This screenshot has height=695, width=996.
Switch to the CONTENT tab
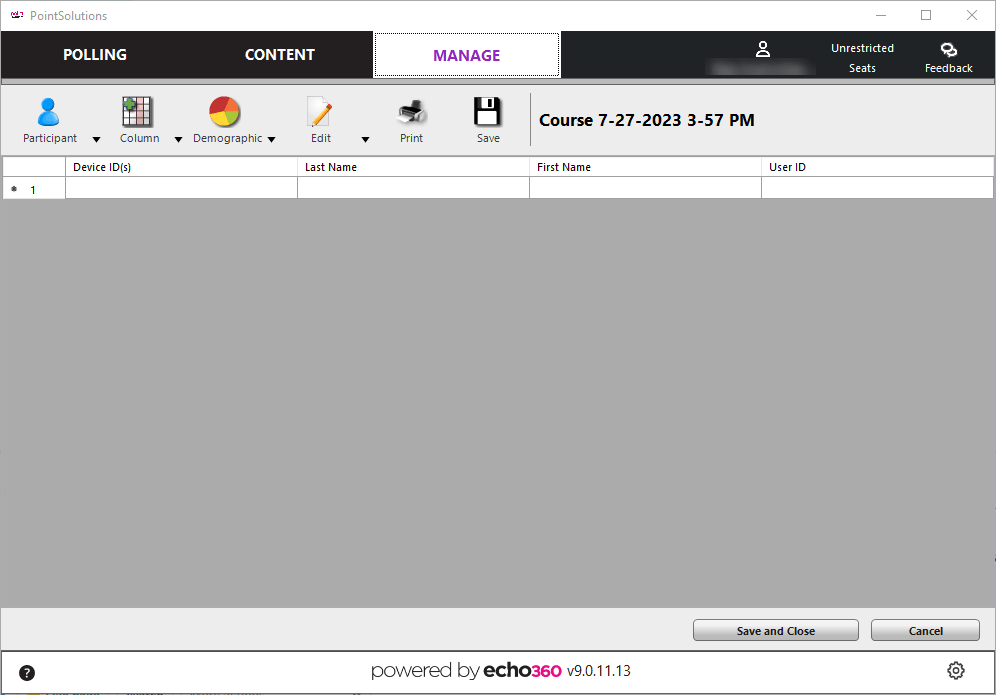pos(279,55)
